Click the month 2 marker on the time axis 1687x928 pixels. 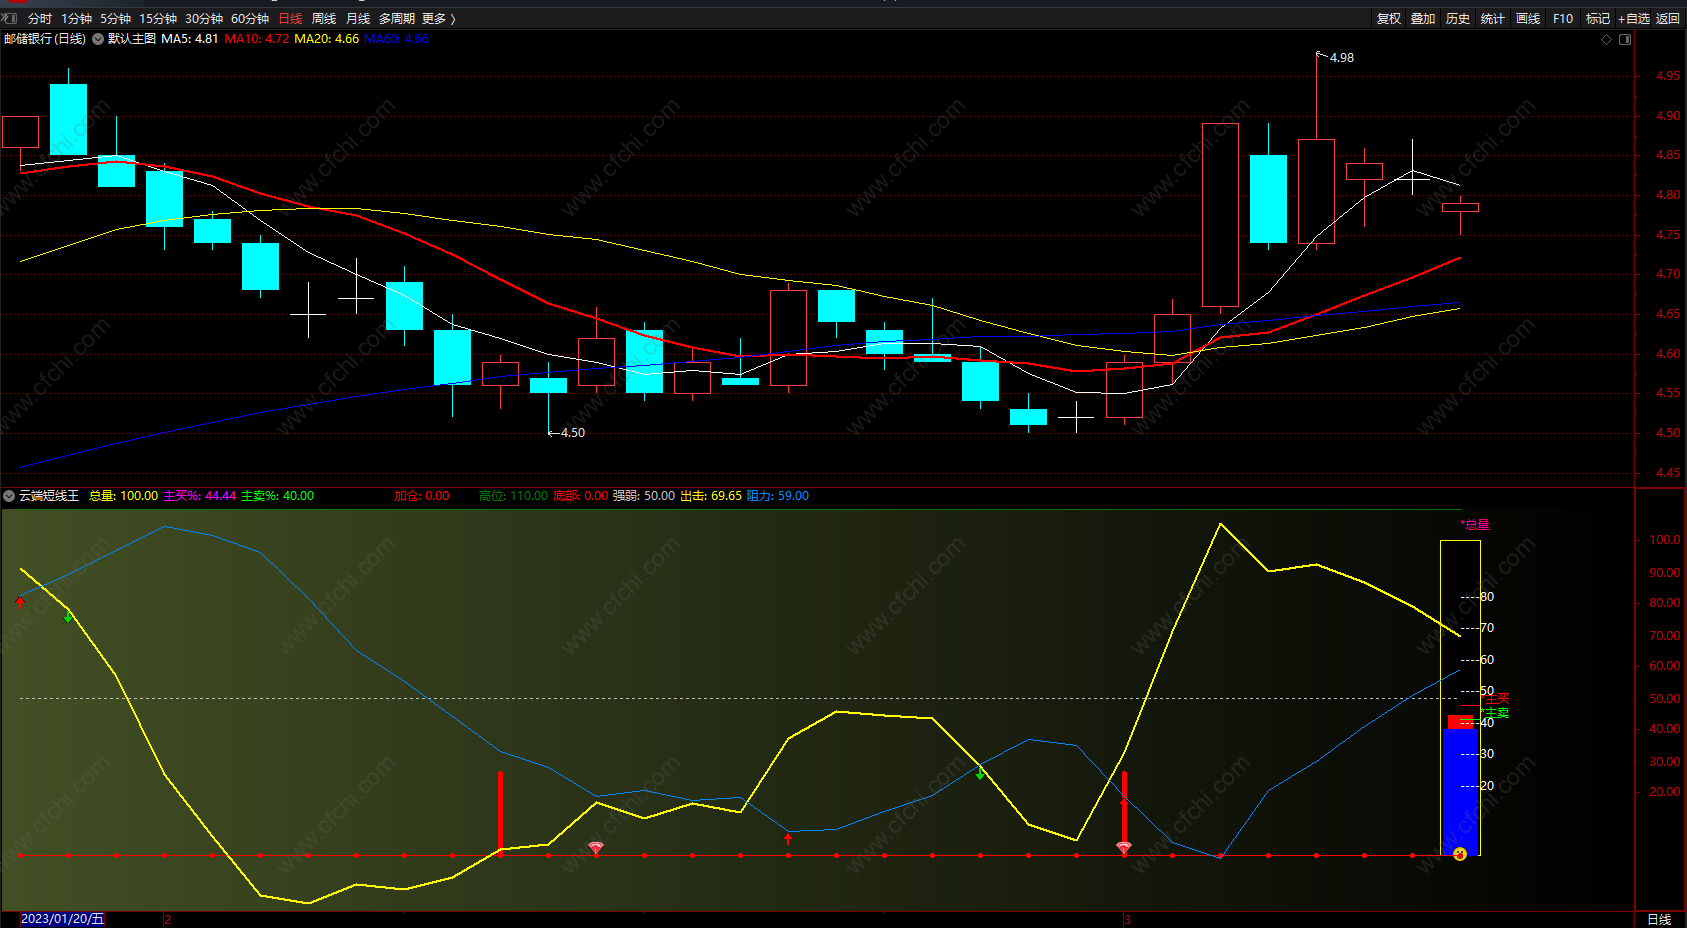[167, 920]
